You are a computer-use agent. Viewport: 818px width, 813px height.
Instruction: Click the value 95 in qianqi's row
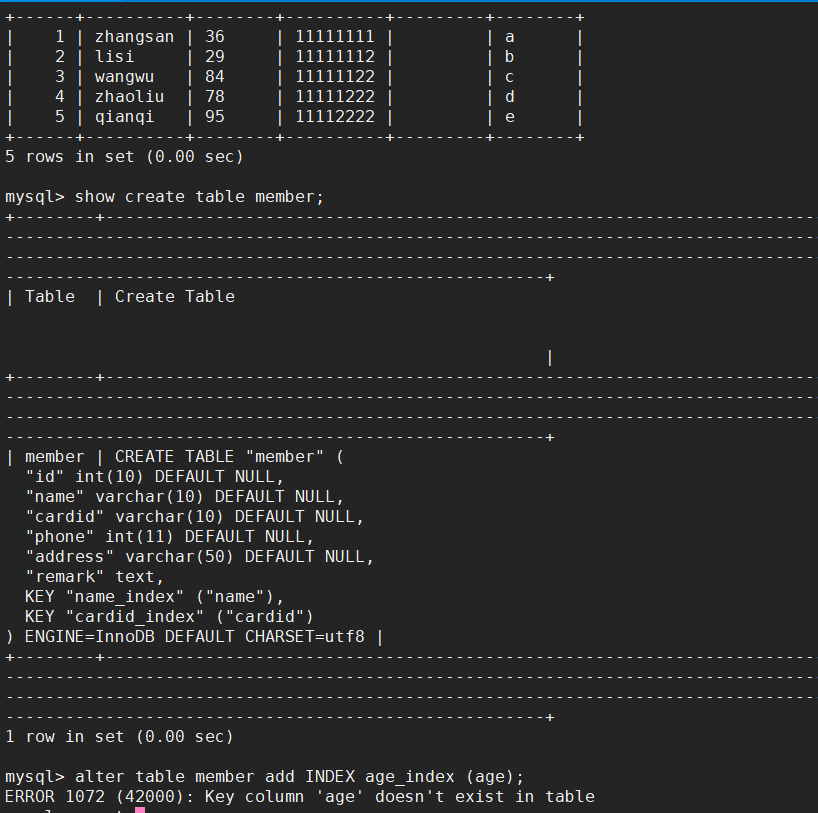click(x=214, y=116)
